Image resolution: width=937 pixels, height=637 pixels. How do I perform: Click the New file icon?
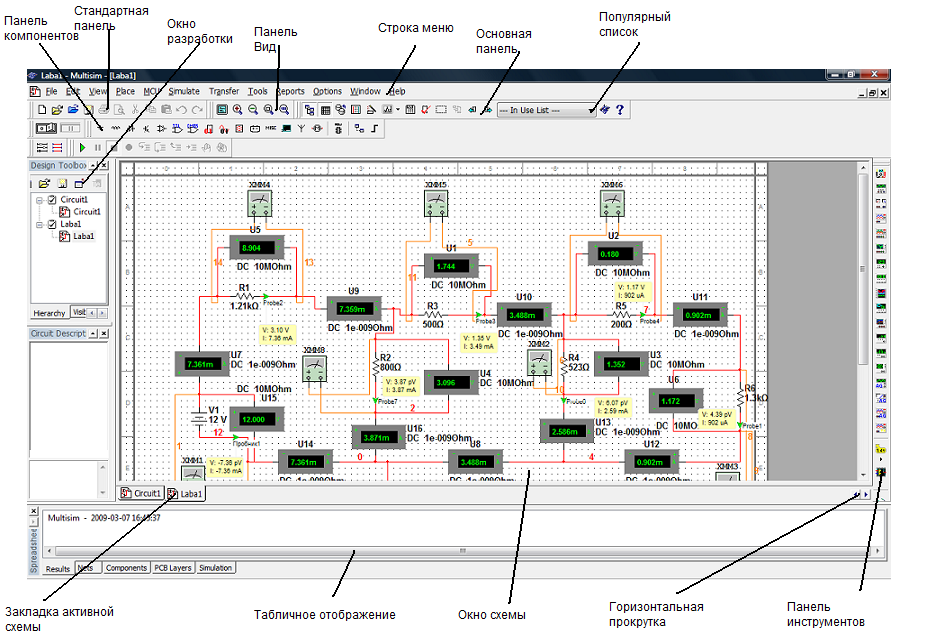[42, 110]
